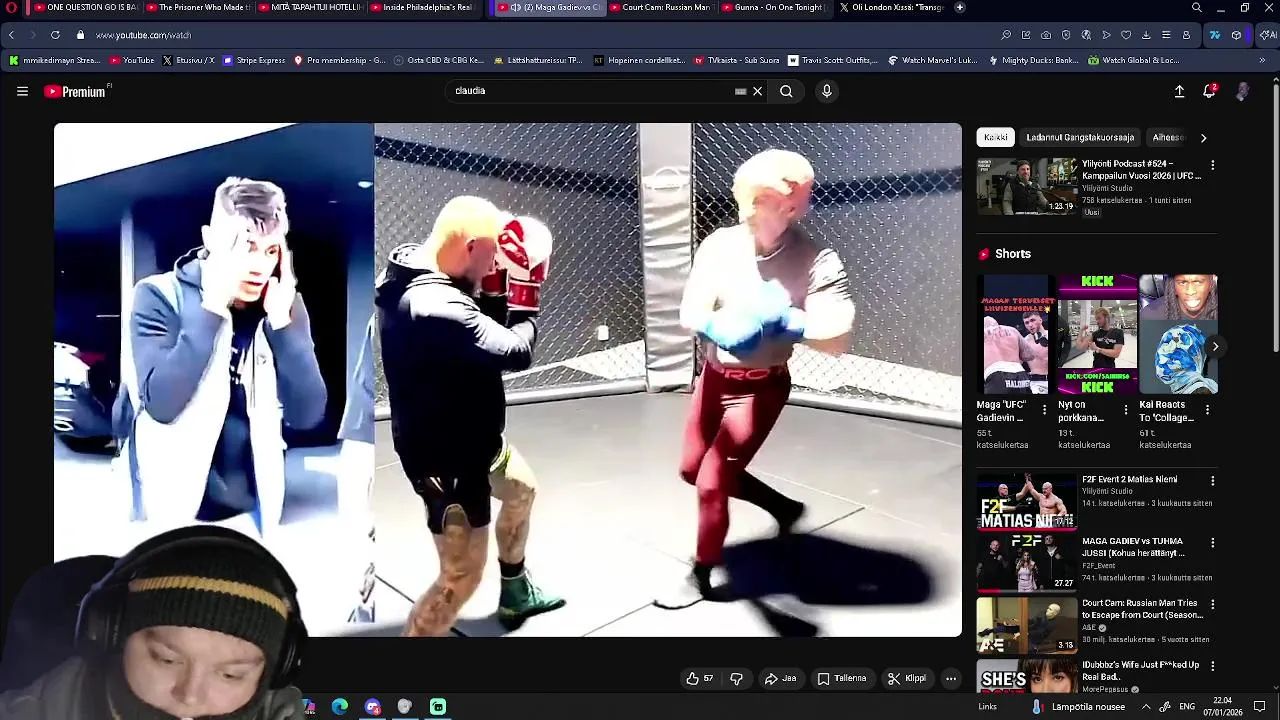Click the YouTube search input field
This screenshot has height=720, width=1280.
[x=590, y=91]
